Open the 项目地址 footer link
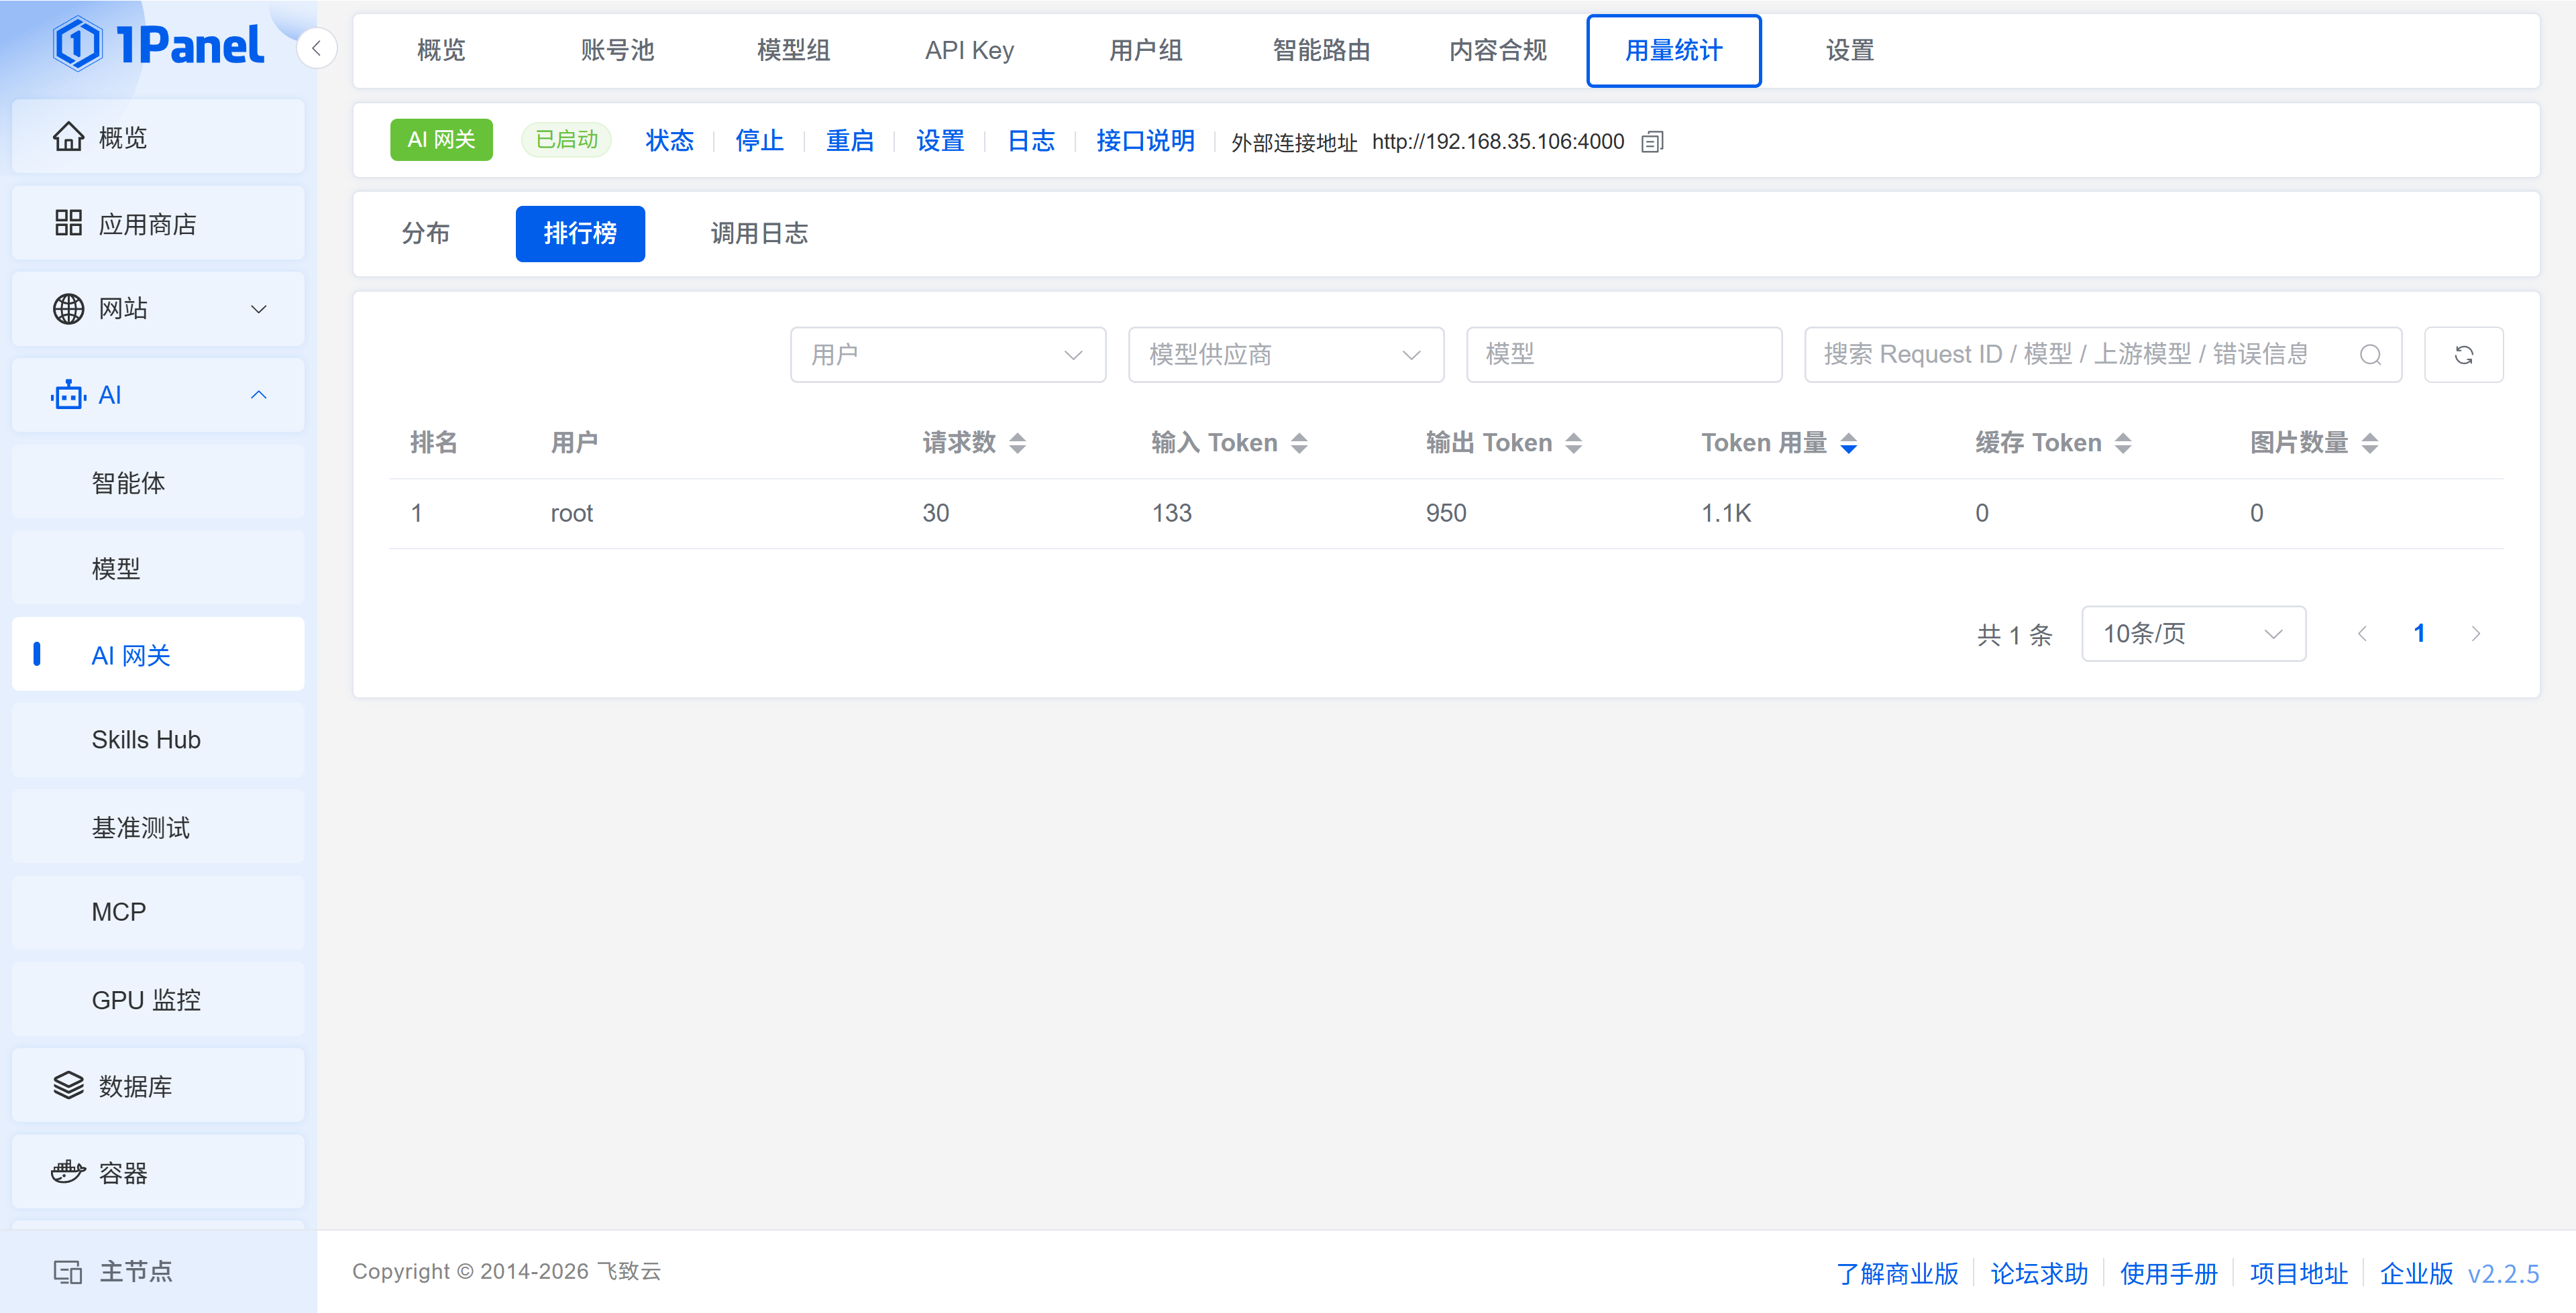 [x=2299, y=1274]
